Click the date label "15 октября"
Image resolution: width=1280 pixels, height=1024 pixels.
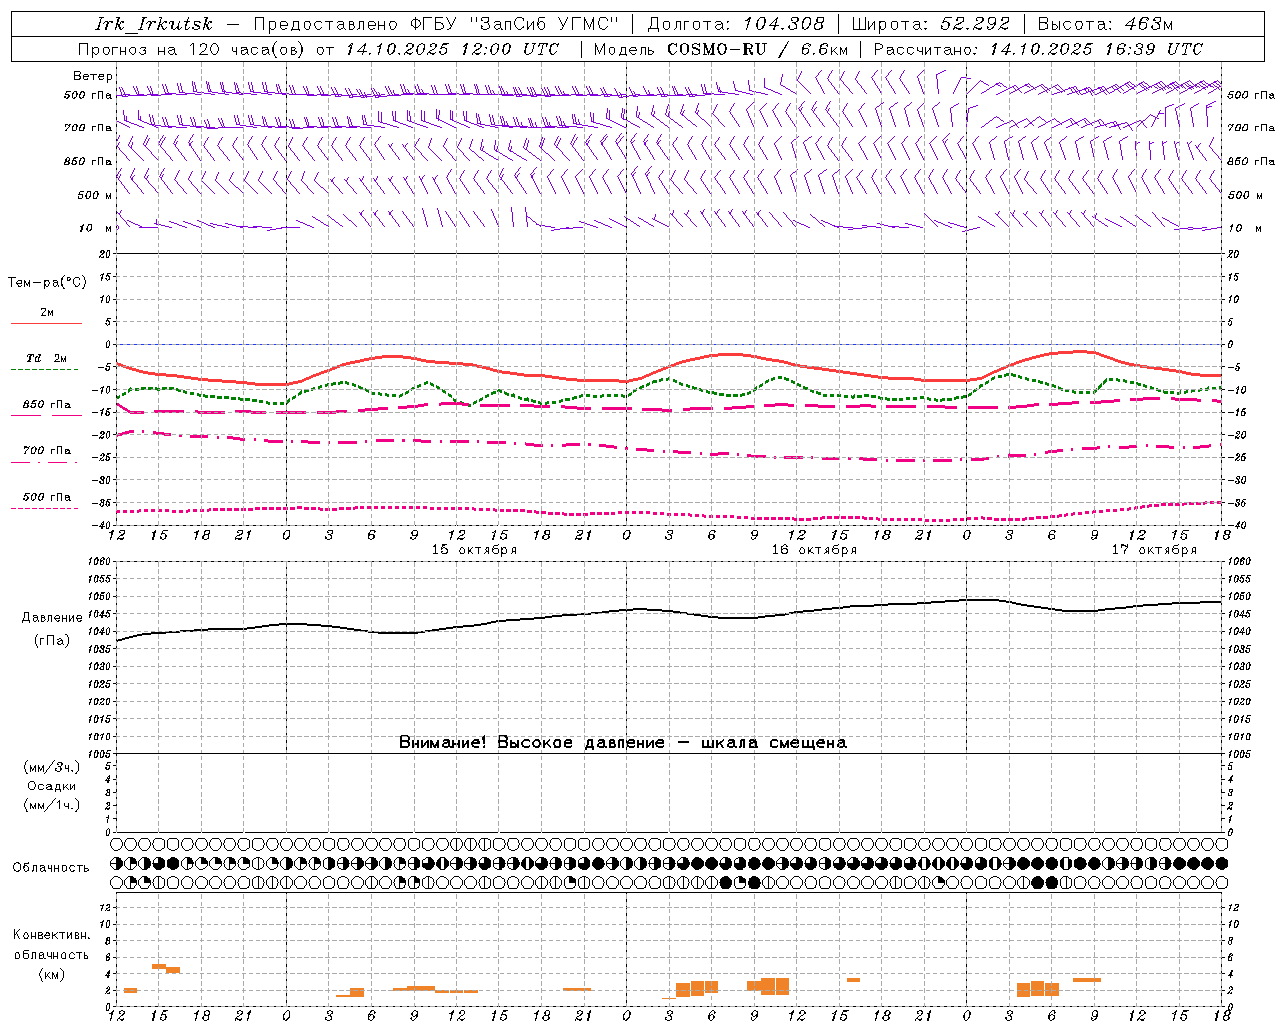click(474, 550)
